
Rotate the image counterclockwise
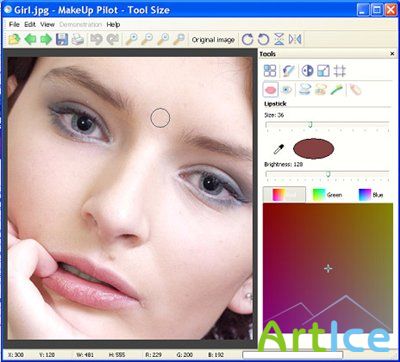click(263, 40)
